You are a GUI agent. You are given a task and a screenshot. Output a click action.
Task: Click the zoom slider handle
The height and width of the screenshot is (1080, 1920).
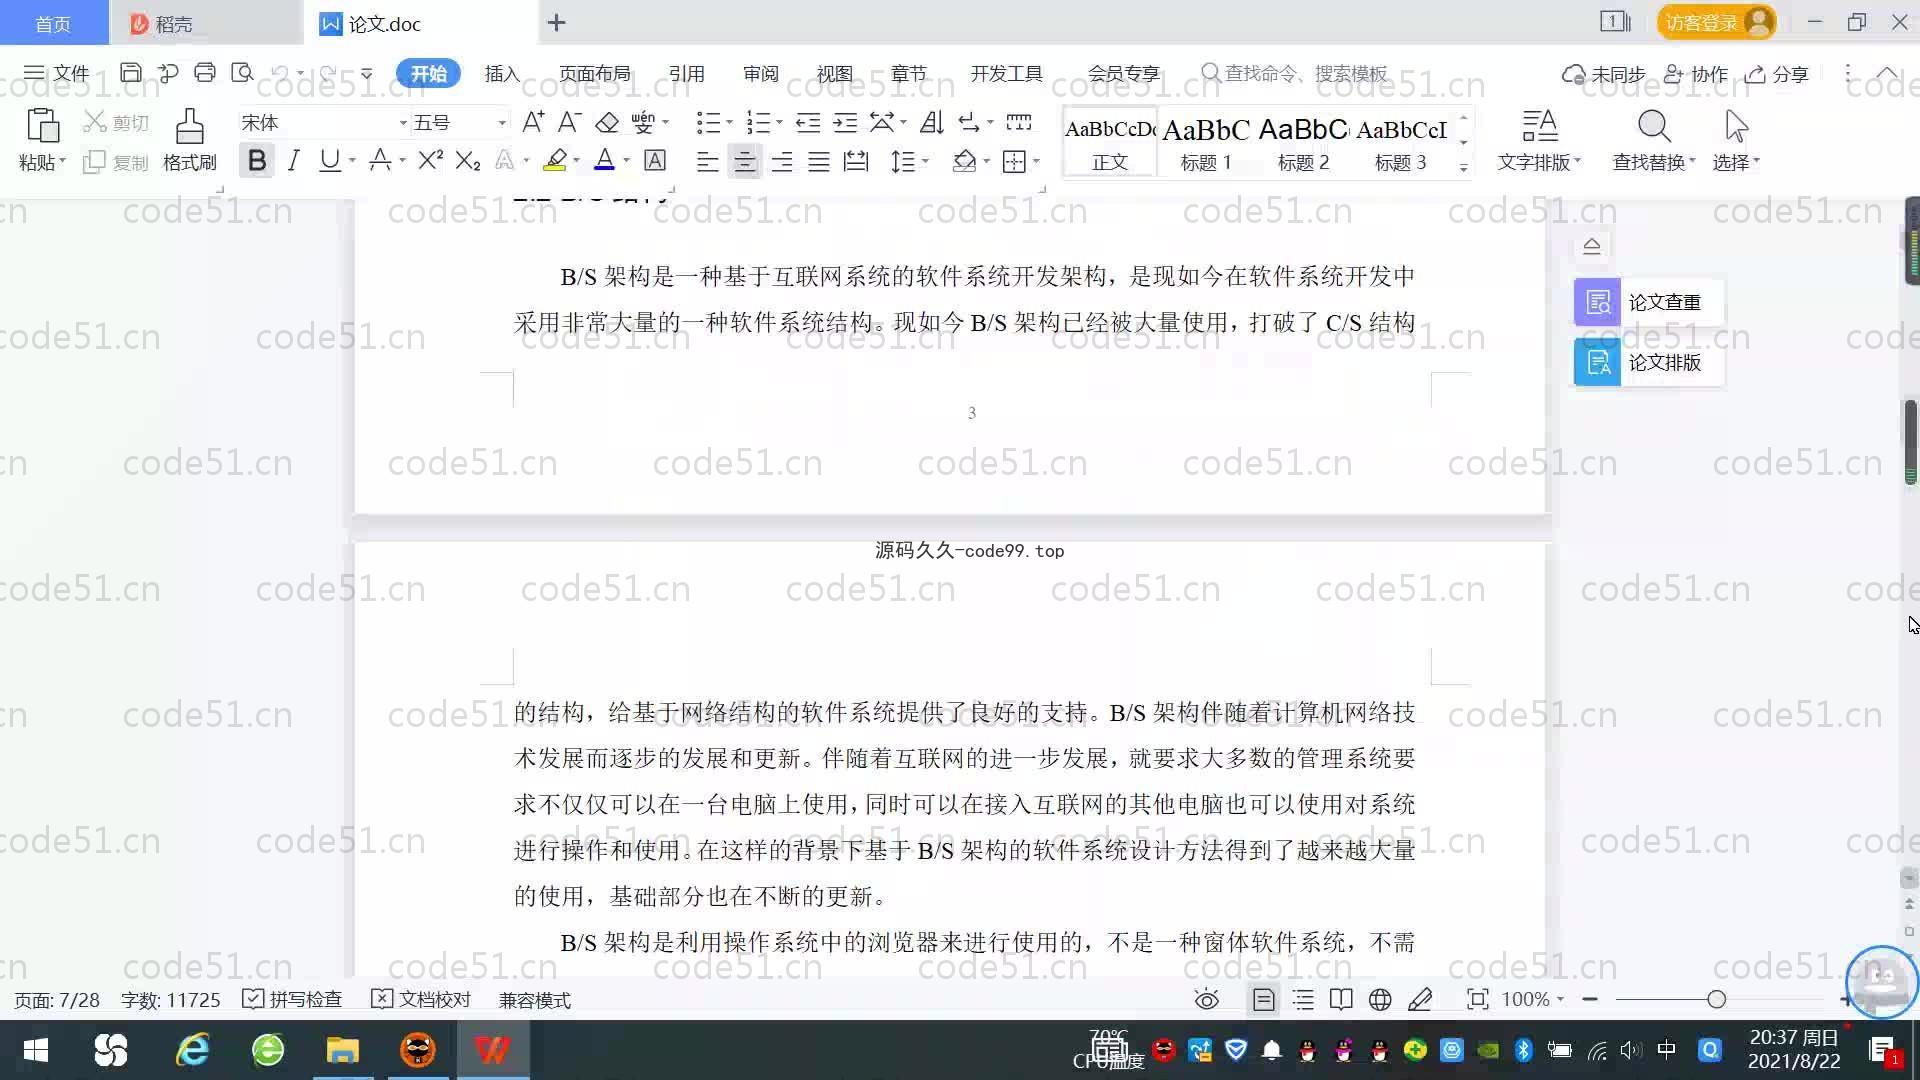[1716, 999]
